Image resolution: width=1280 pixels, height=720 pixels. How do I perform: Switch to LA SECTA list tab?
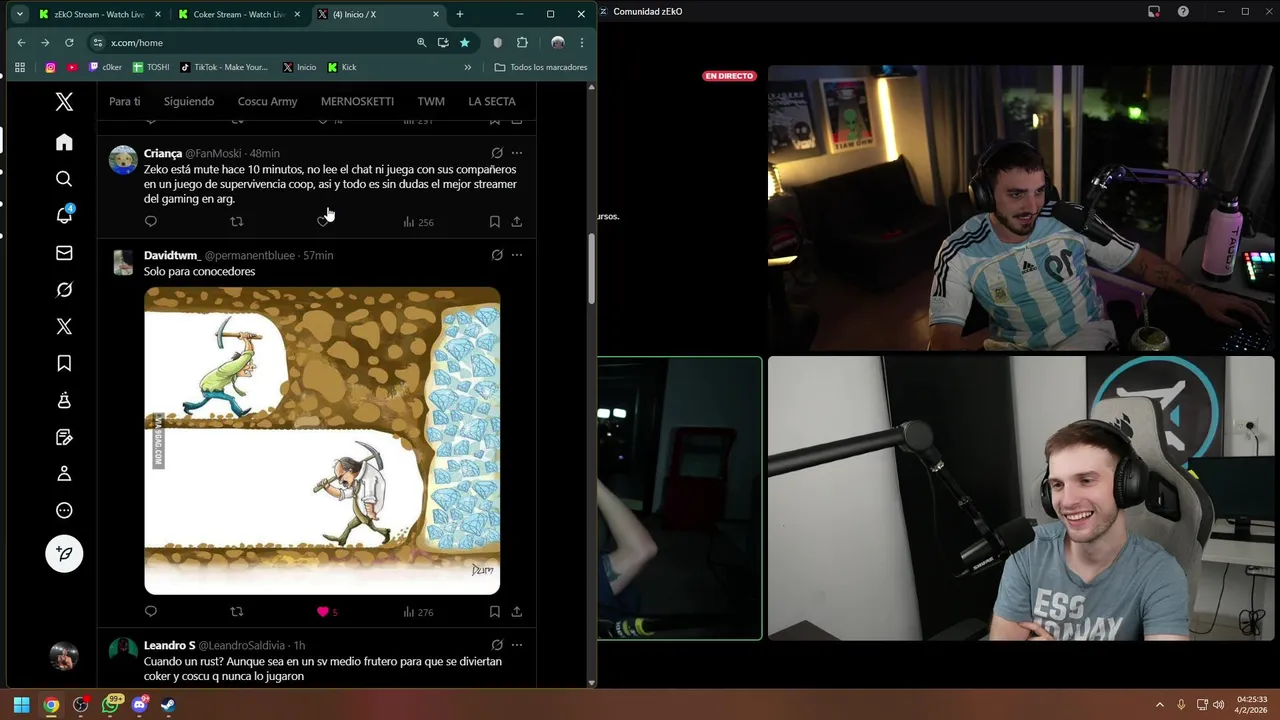click(492, 101)
